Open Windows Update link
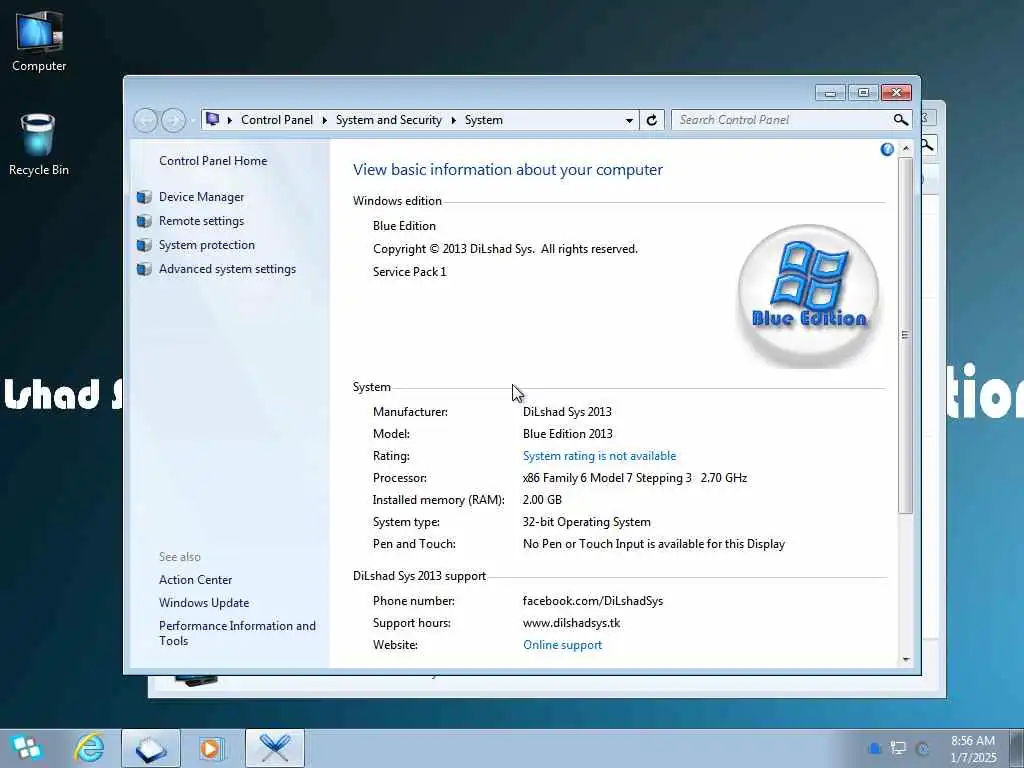This screenshot has height=768, width=1024. tap(204, 603)
